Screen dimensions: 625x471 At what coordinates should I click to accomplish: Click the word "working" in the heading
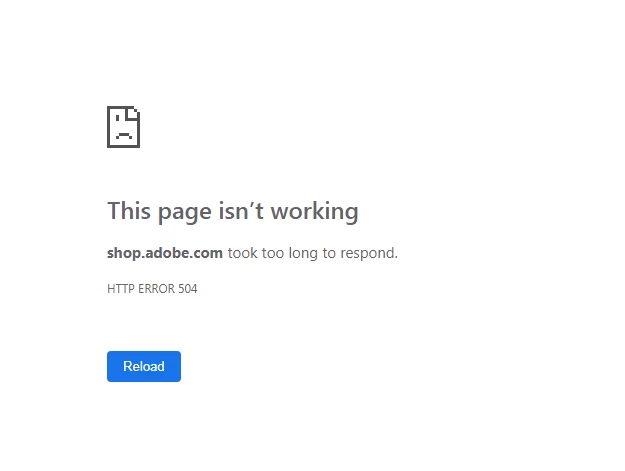[x=314, y=211]
